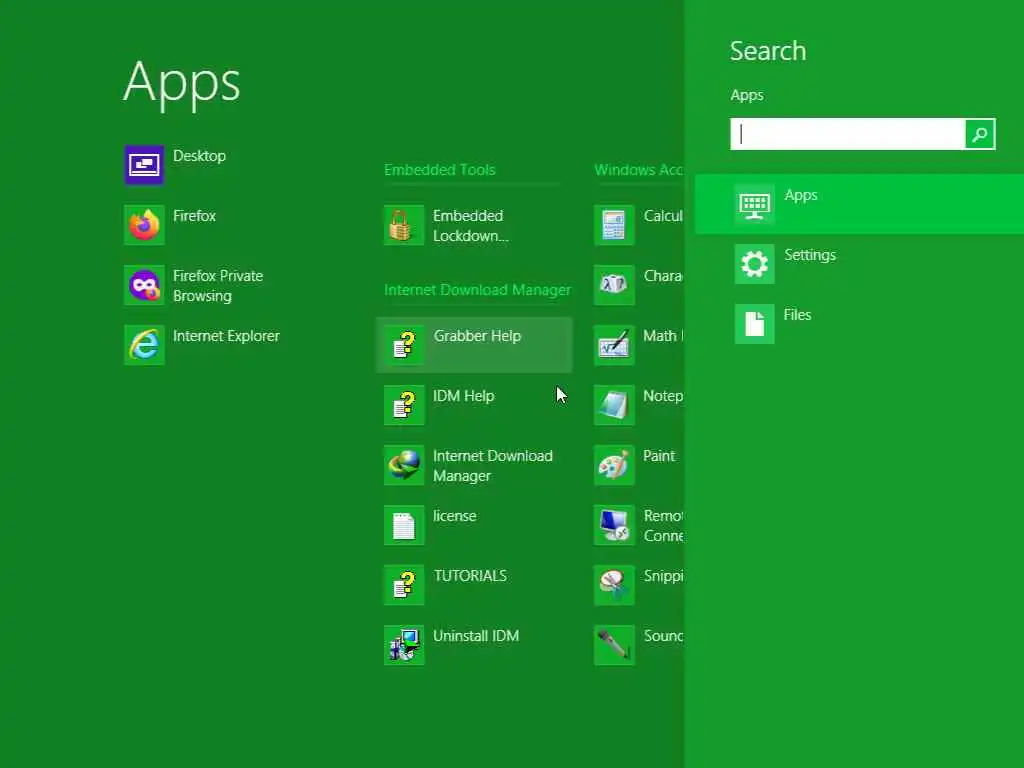
Task: Launch the Snipping Tool icon
Action: 614,585
